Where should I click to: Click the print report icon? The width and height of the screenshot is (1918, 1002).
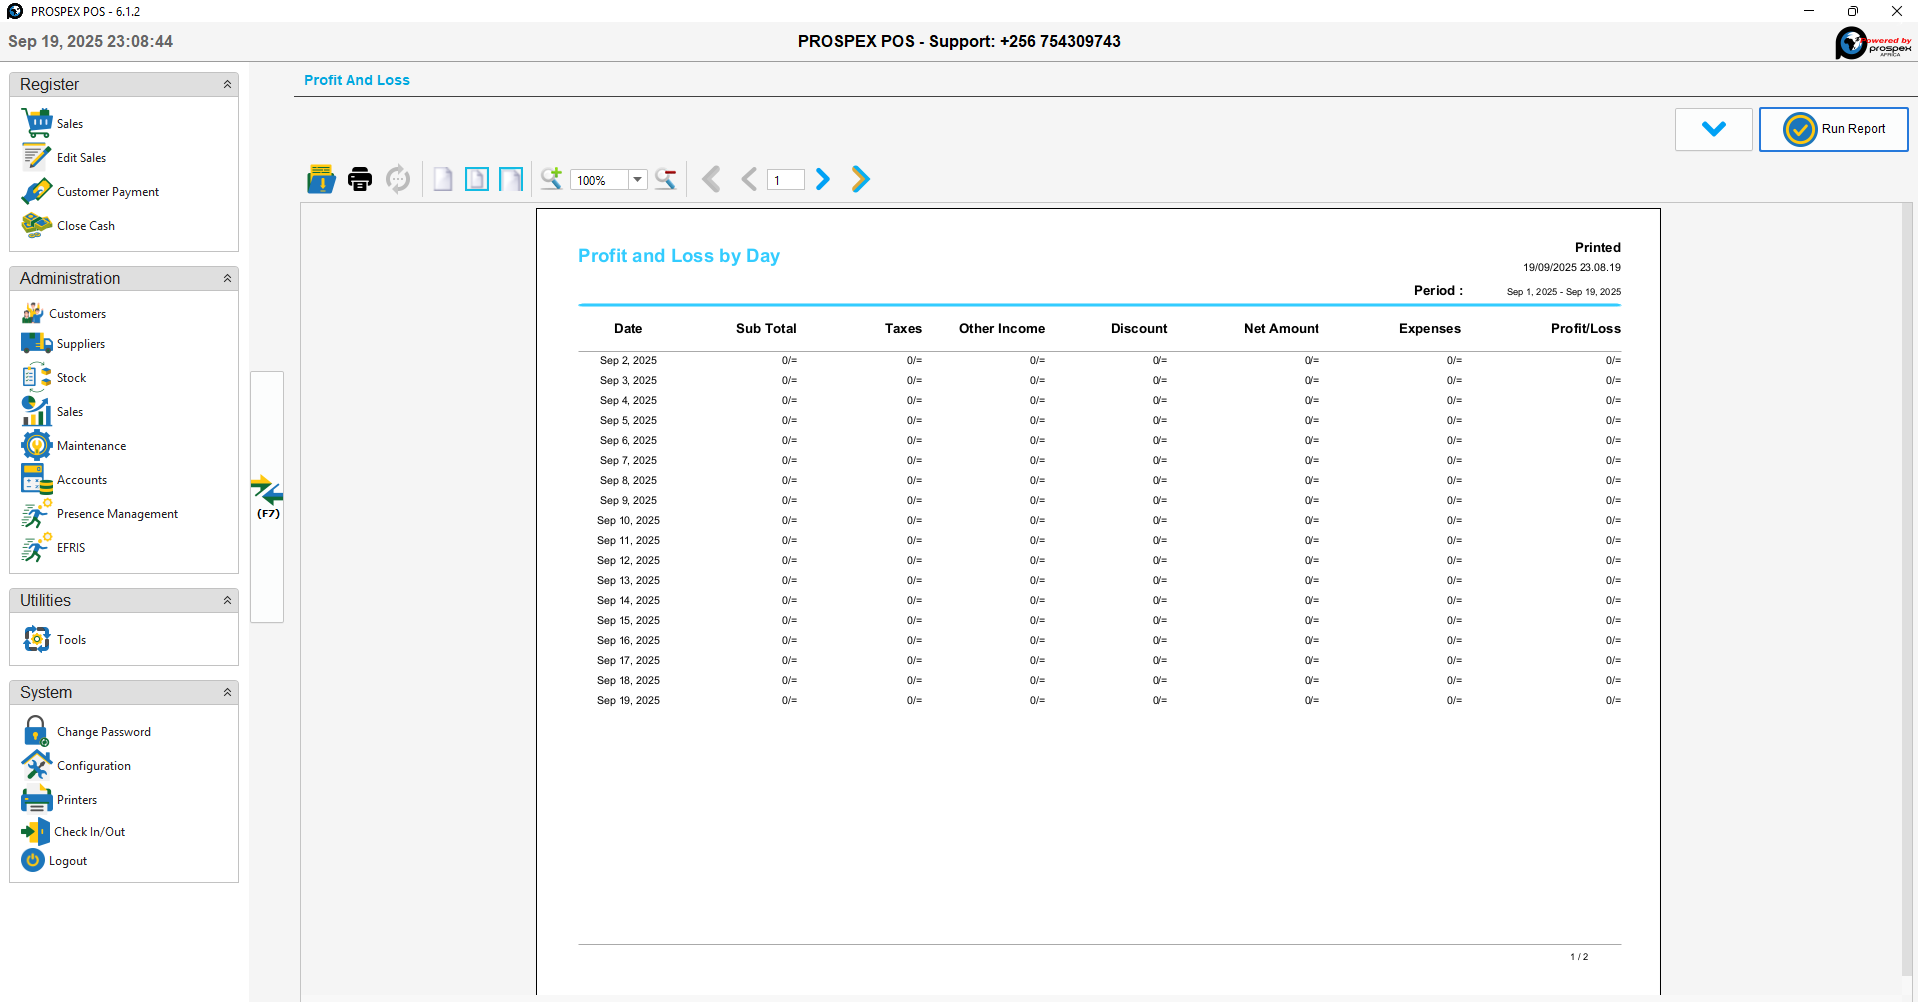click(359, 179)
